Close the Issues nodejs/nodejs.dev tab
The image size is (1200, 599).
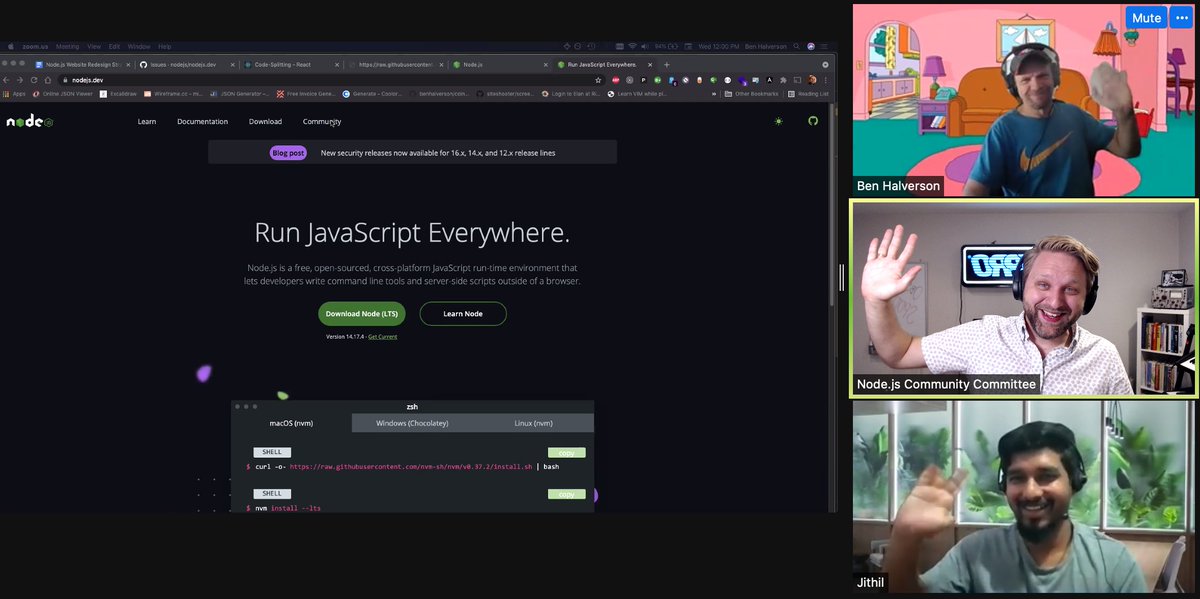pyautogui.click(x=233, y=64)
